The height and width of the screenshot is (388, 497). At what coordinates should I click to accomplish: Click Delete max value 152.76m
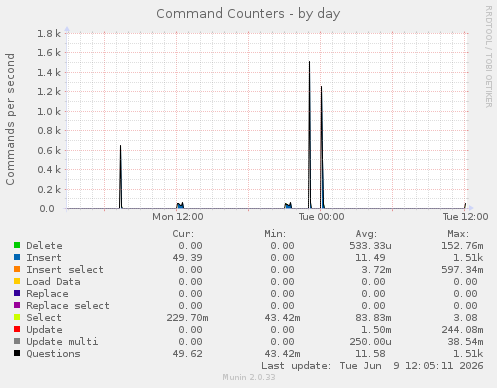pyautogui.click(x=462, y=246)
